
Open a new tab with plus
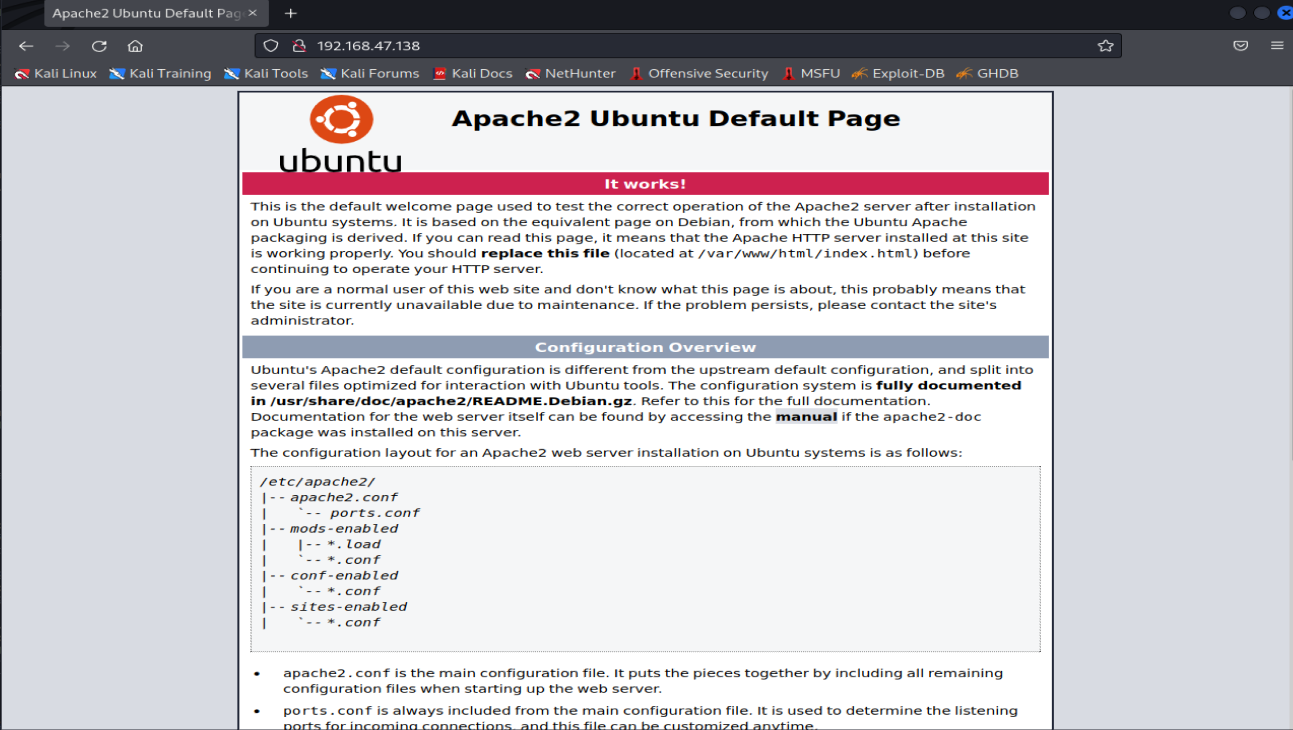[291, 14]
